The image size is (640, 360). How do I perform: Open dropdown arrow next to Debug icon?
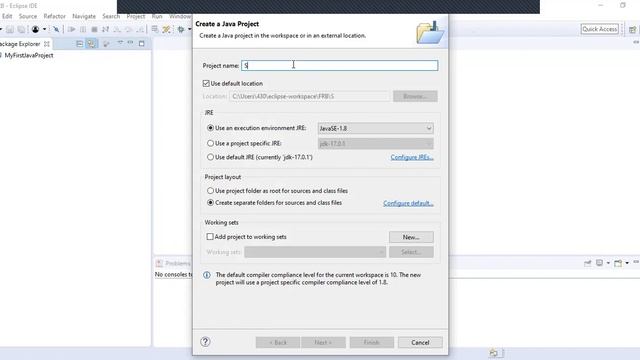click(x=189, y=29)
